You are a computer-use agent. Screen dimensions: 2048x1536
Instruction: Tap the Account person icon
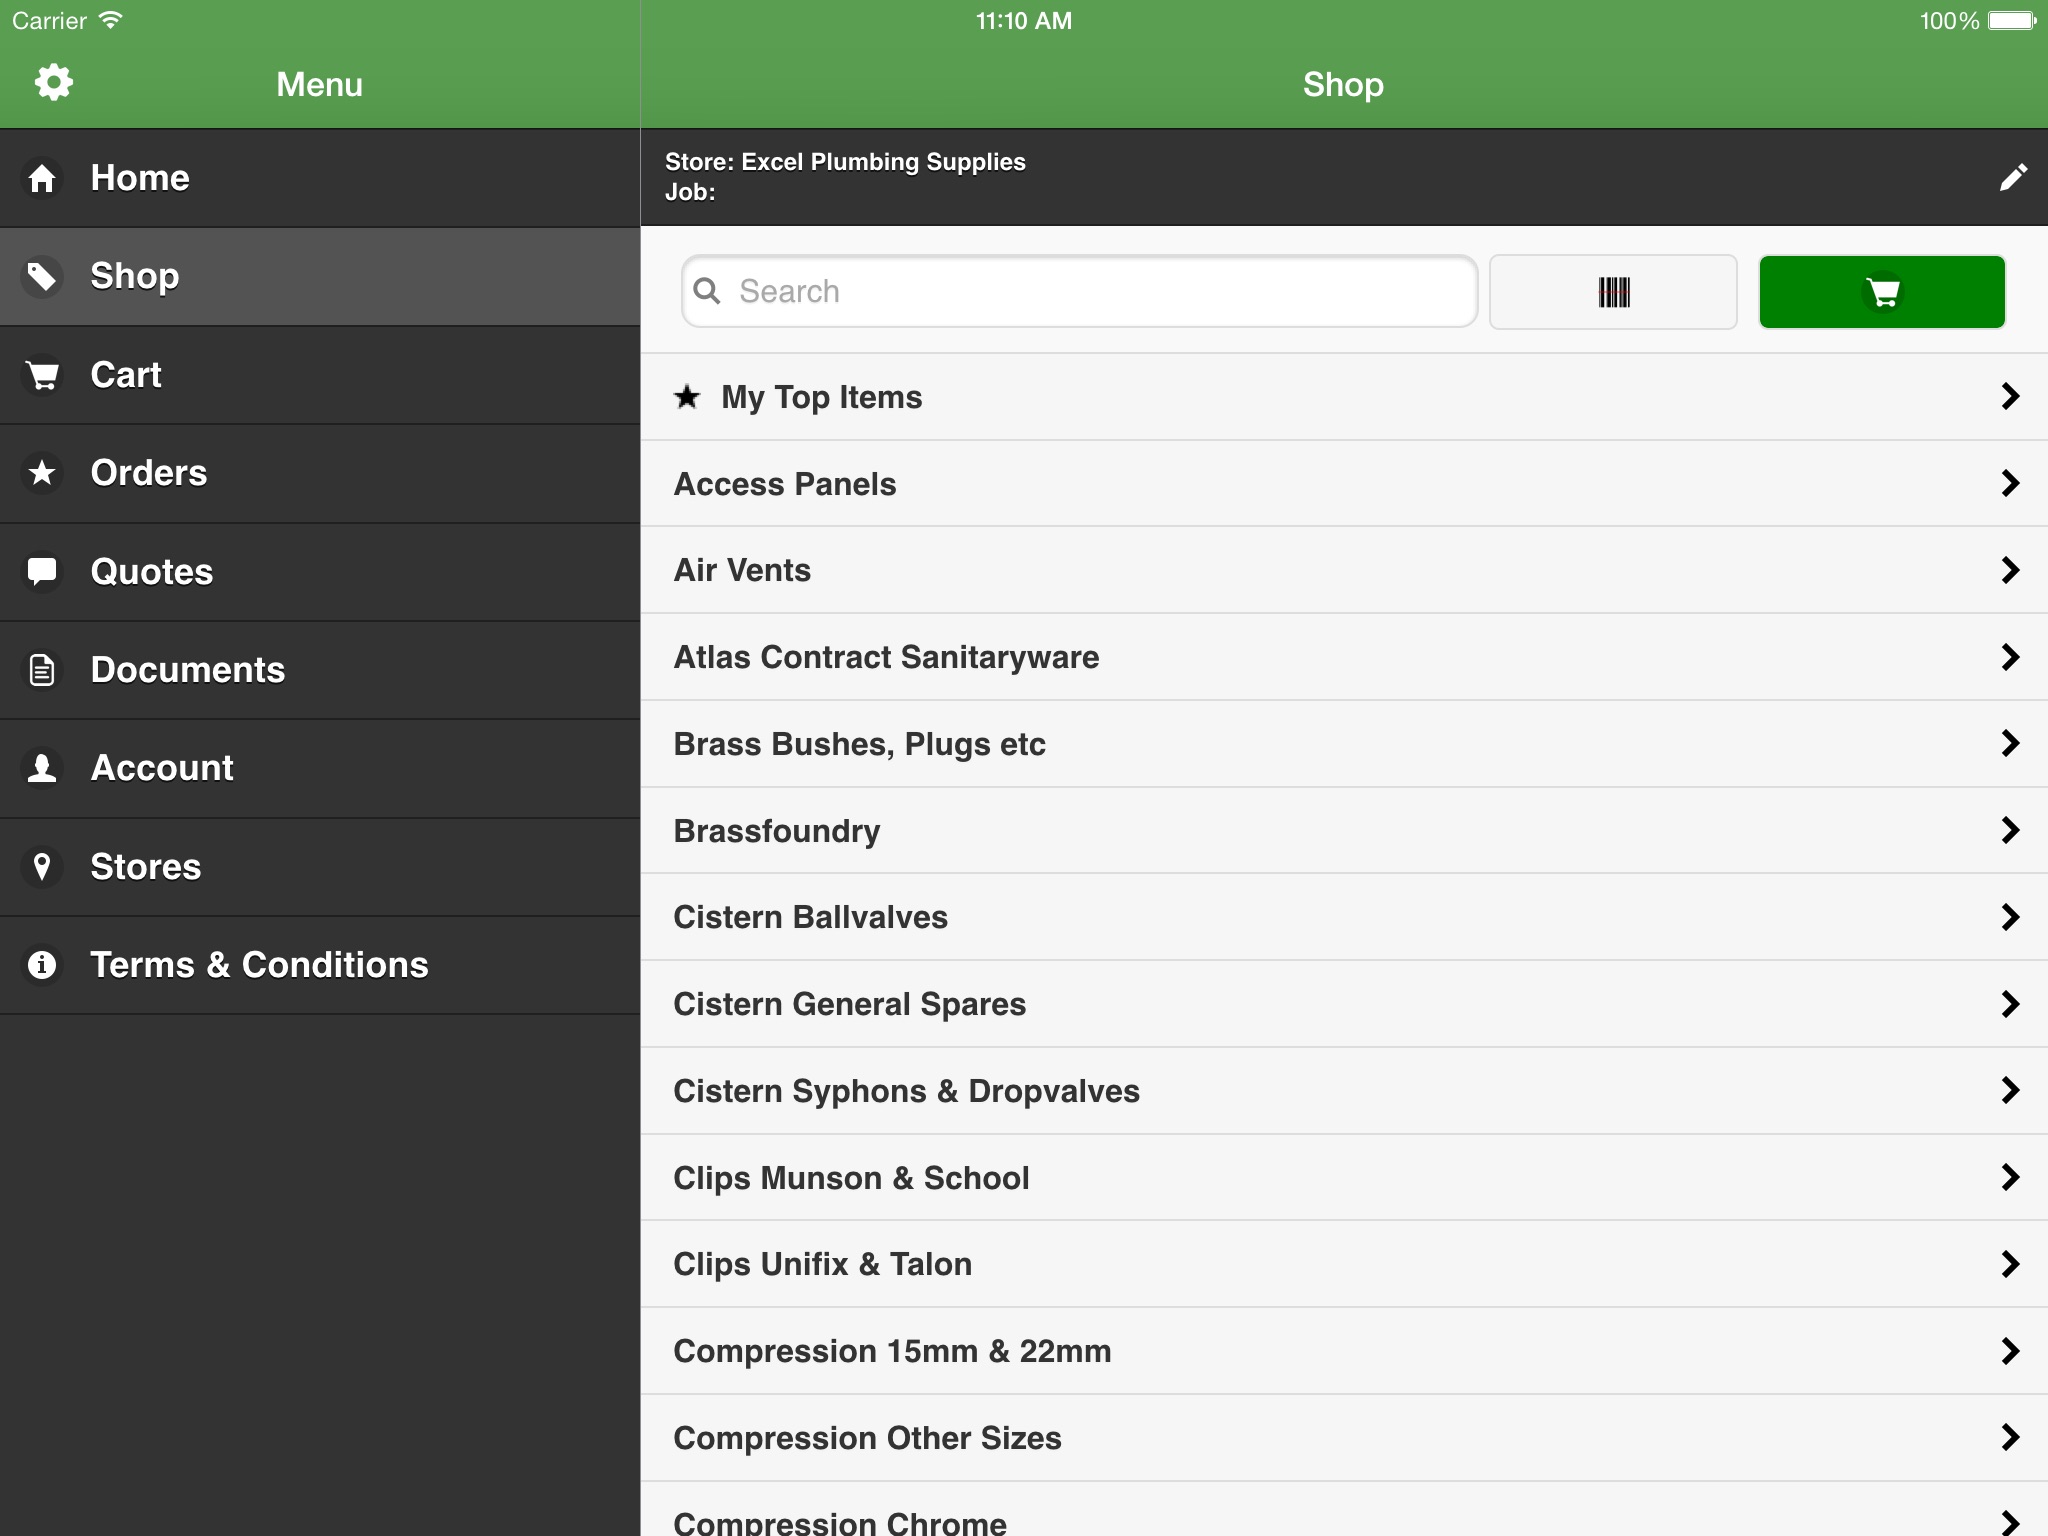(42, 768)
